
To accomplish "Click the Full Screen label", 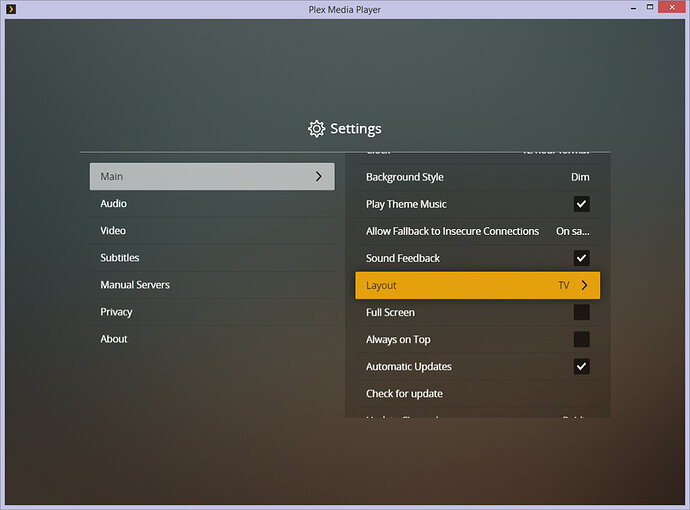I will (x=390, y=312).
